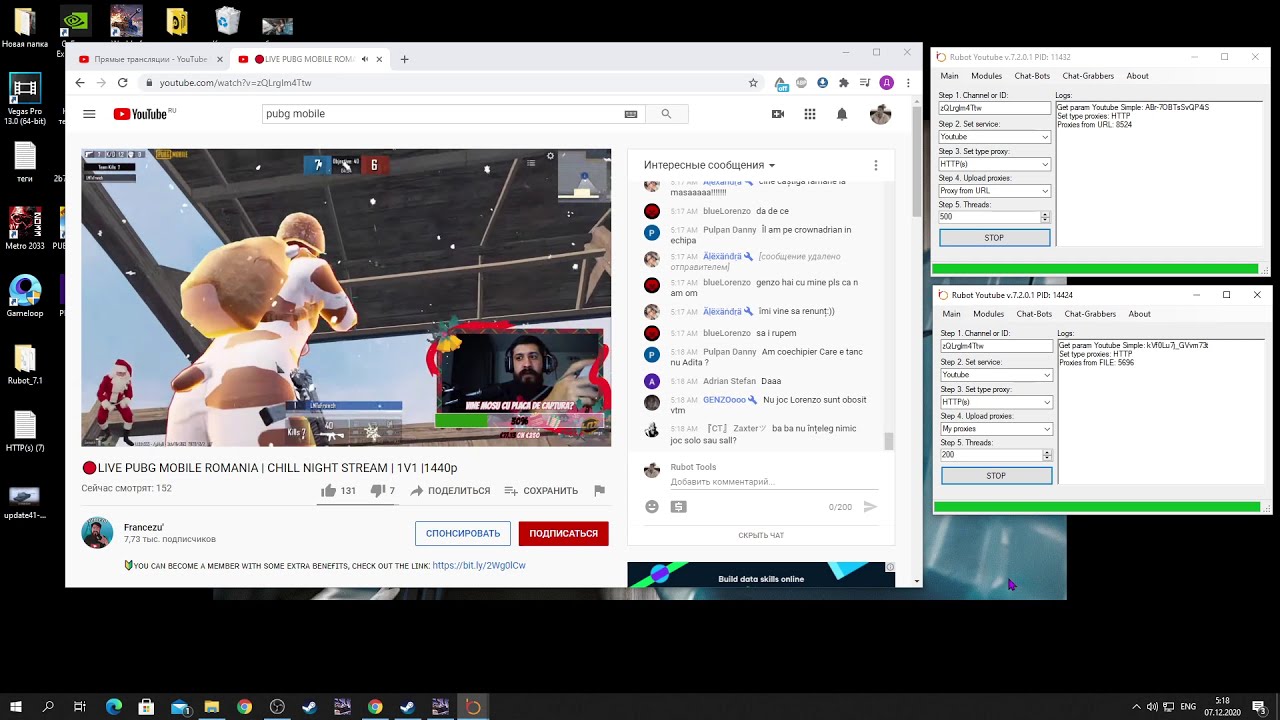Image resolution: width=1280 pixels, height=720 pixels.
Task: Open the system volume control
Action: pyautogui.click(x=1152, y=707)
